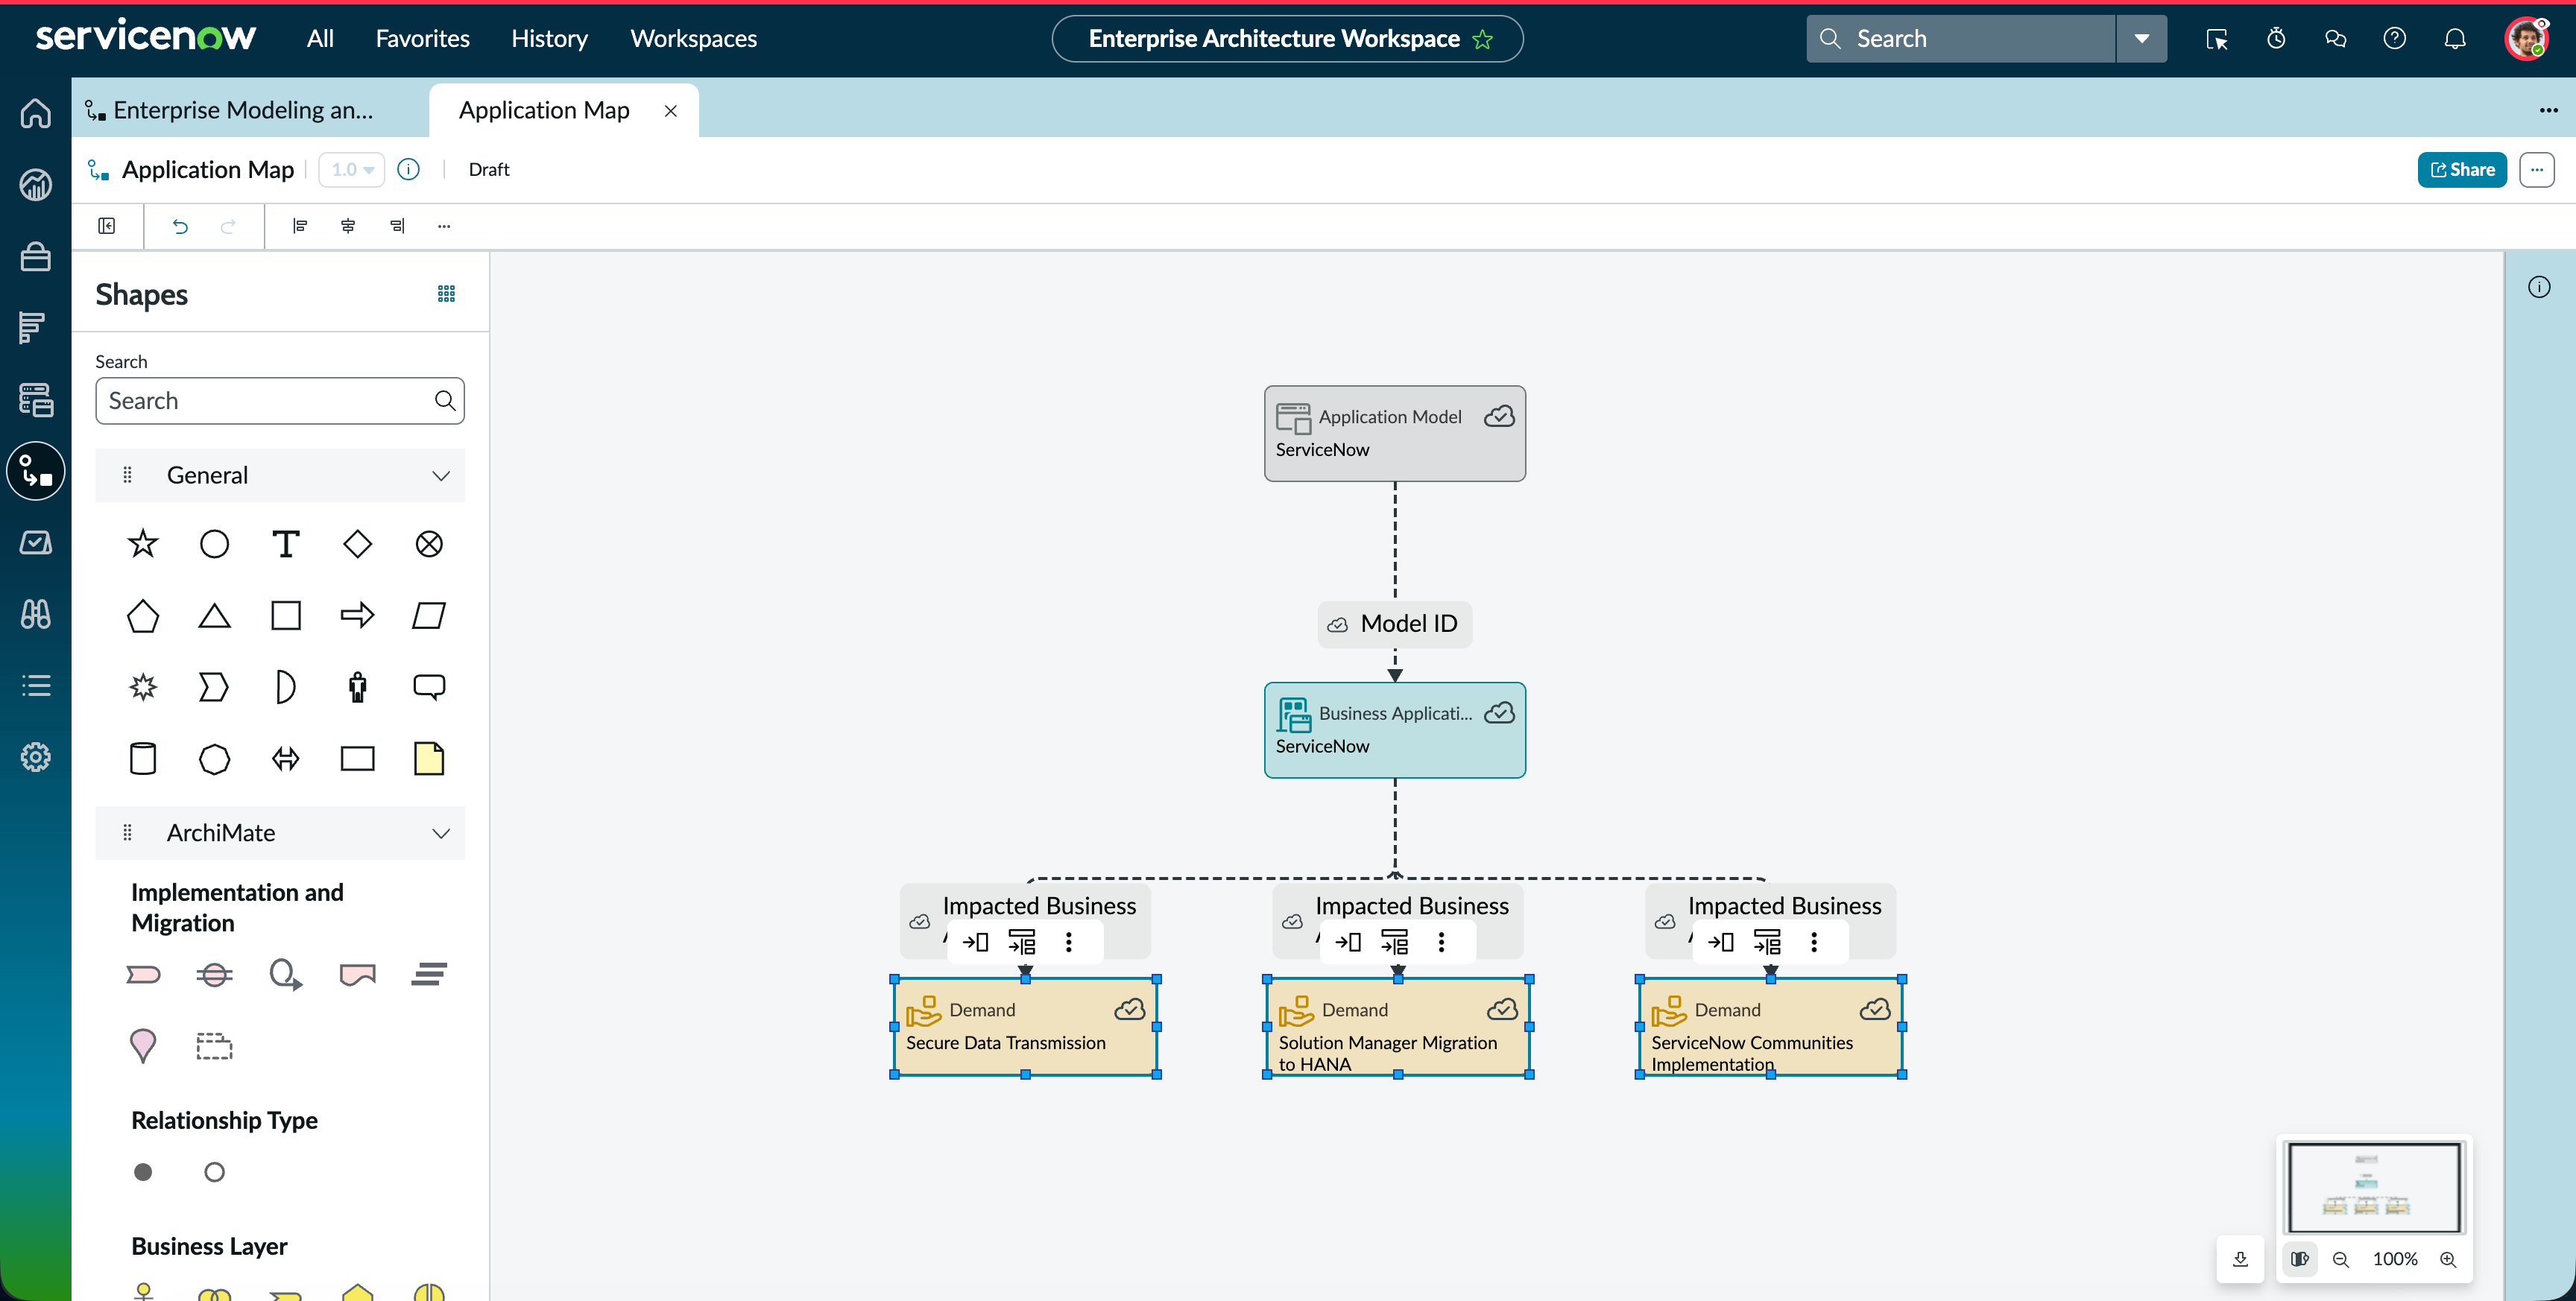Image resolution: width=2576 pixels, height=1301 pixels.
Task: Open the settings gear in sidebar
Action: 36,757
